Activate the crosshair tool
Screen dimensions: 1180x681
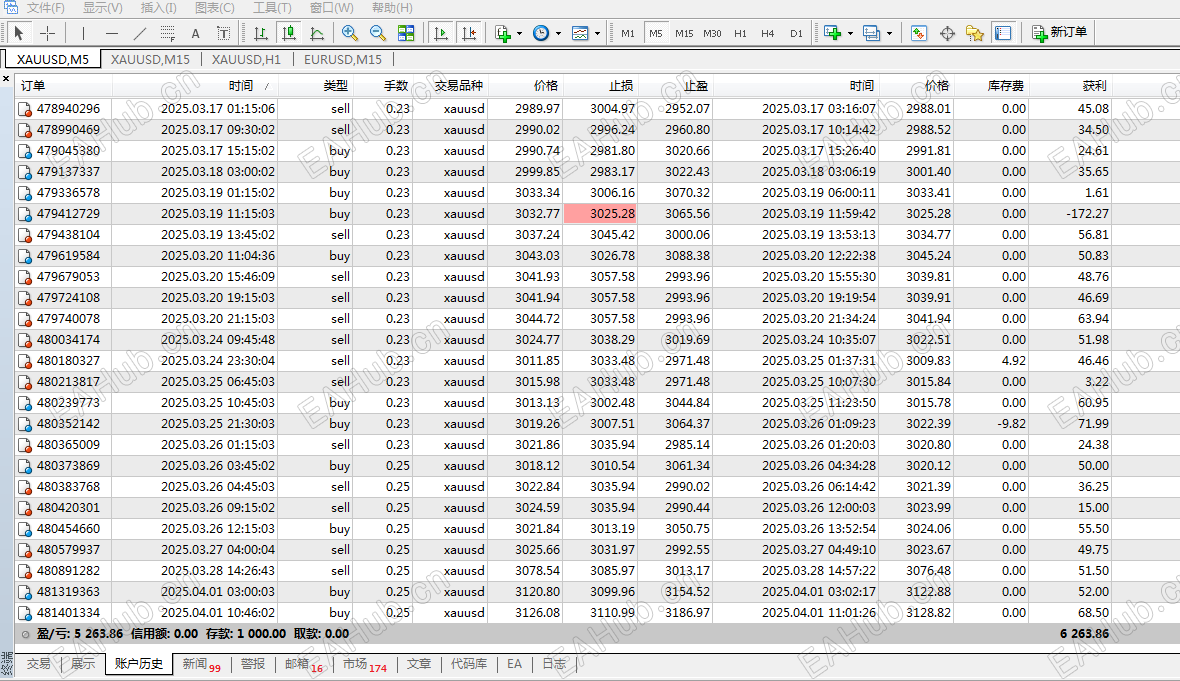tap(47, 33)
